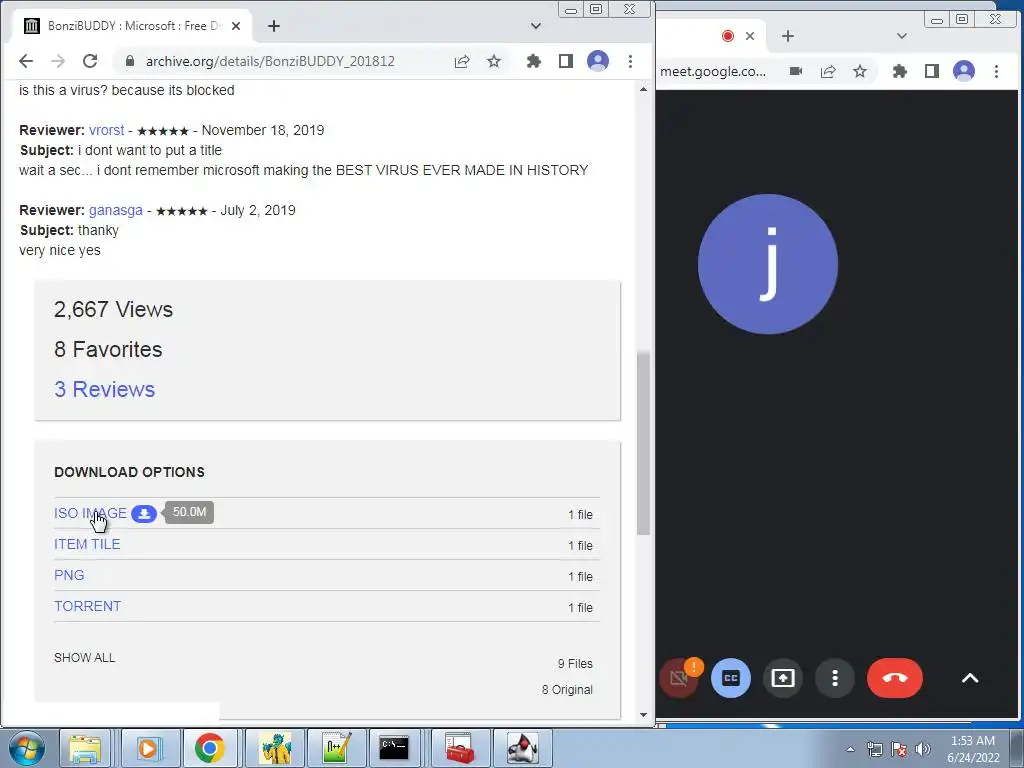Close the BonziBUDDY tab
Screen dimensions: 1024x768
coord(236,26)
